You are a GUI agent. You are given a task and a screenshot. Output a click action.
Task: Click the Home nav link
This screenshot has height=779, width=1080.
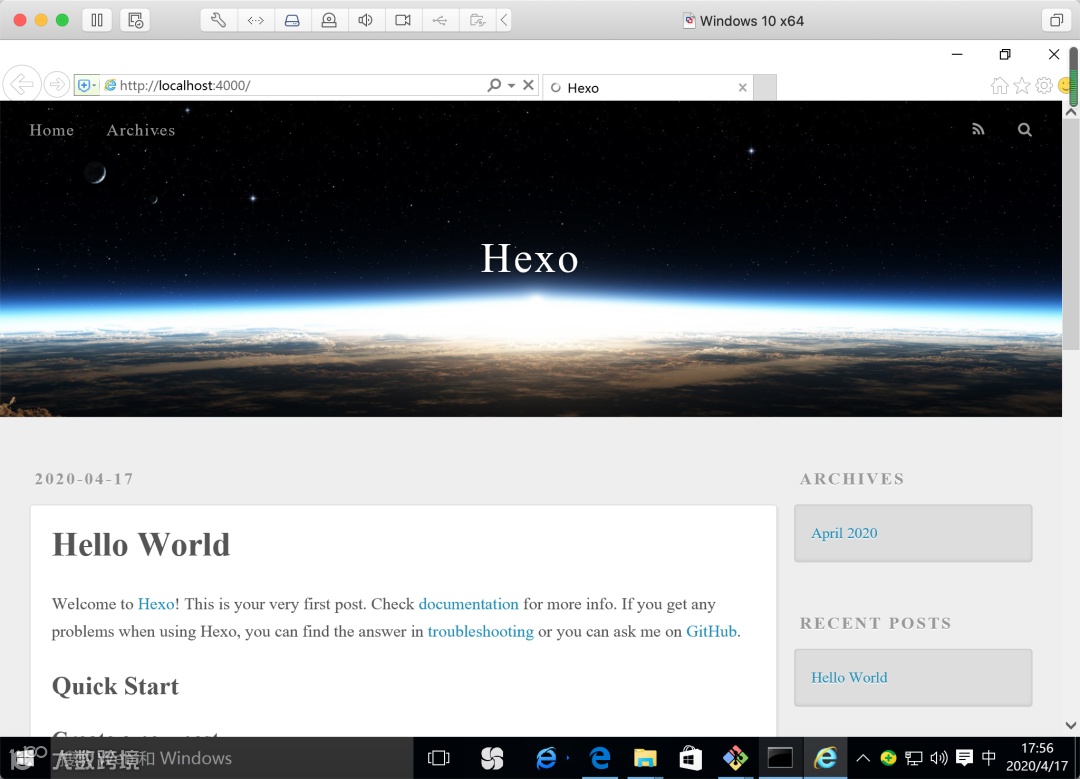click(52, 130)
